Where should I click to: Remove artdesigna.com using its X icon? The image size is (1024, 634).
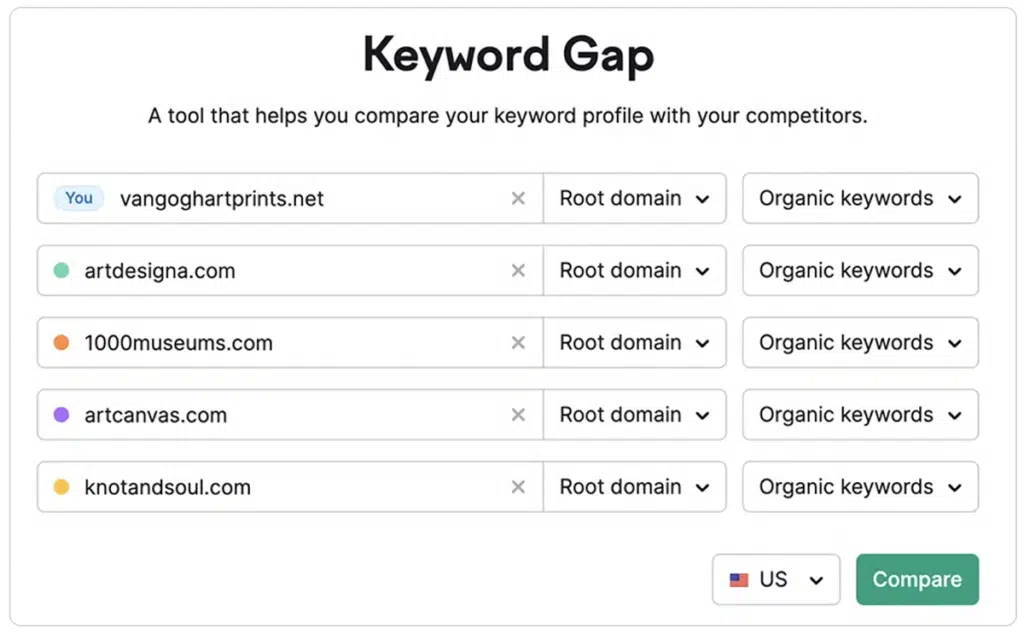coord(518,270)
